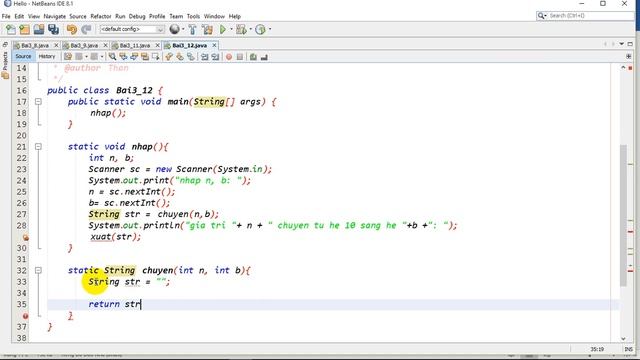Click the Next Bookmark icon
The height and width of the screenshot is (360, 640).
180,57
